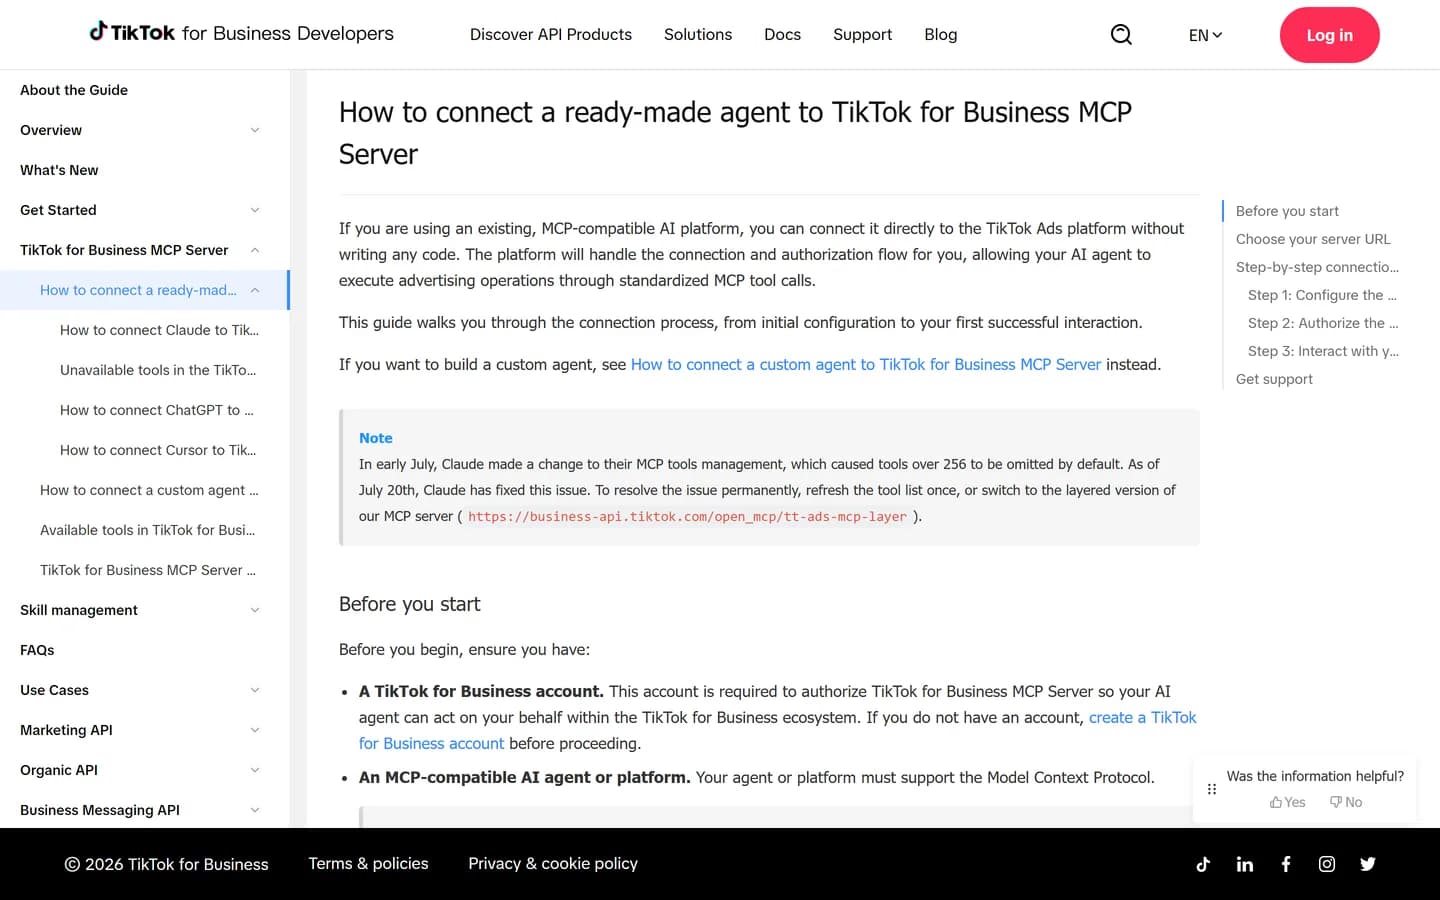1440x900 pixels.
Task: Open the search magnifier icon
Action: [x=1121, y=35]
